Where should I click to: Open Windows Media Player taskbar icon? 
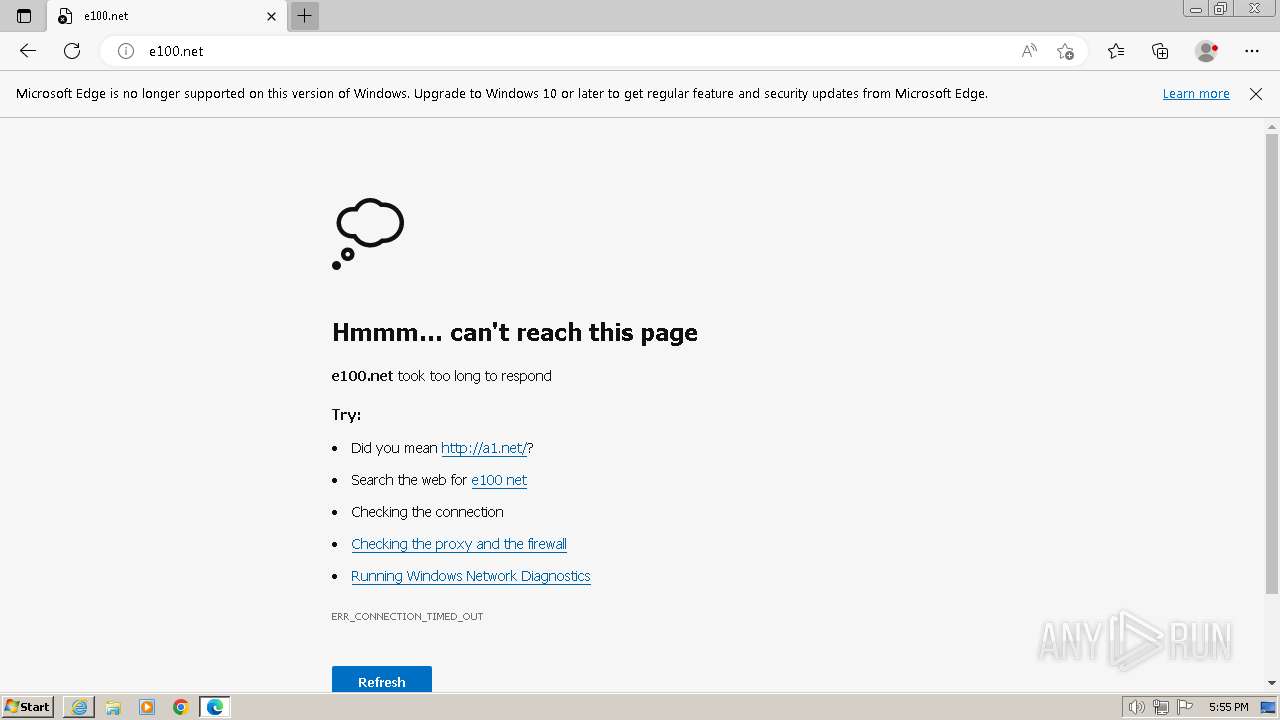point(147,707)
